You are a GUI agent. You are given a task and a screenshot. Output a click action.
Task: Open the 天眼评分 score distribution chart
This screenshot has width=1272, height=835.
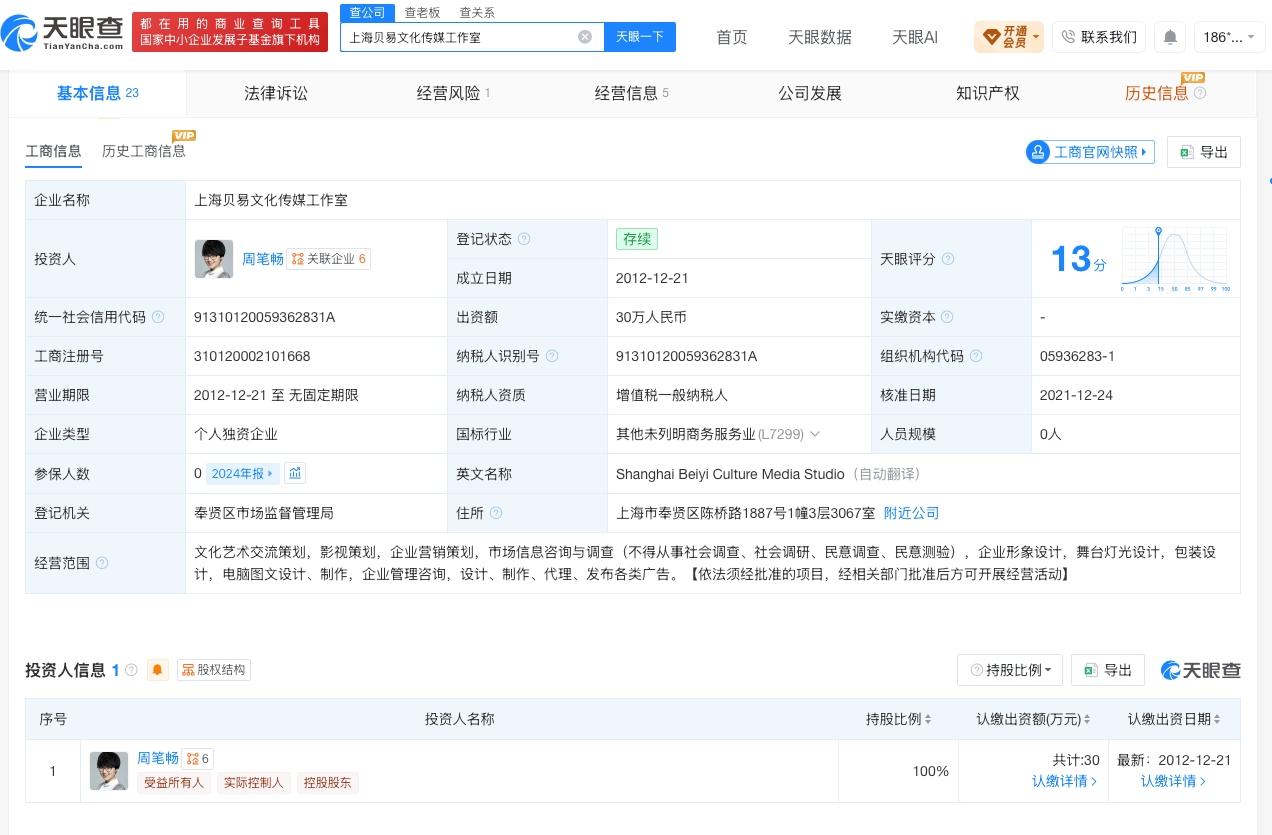coord(1176,259)
